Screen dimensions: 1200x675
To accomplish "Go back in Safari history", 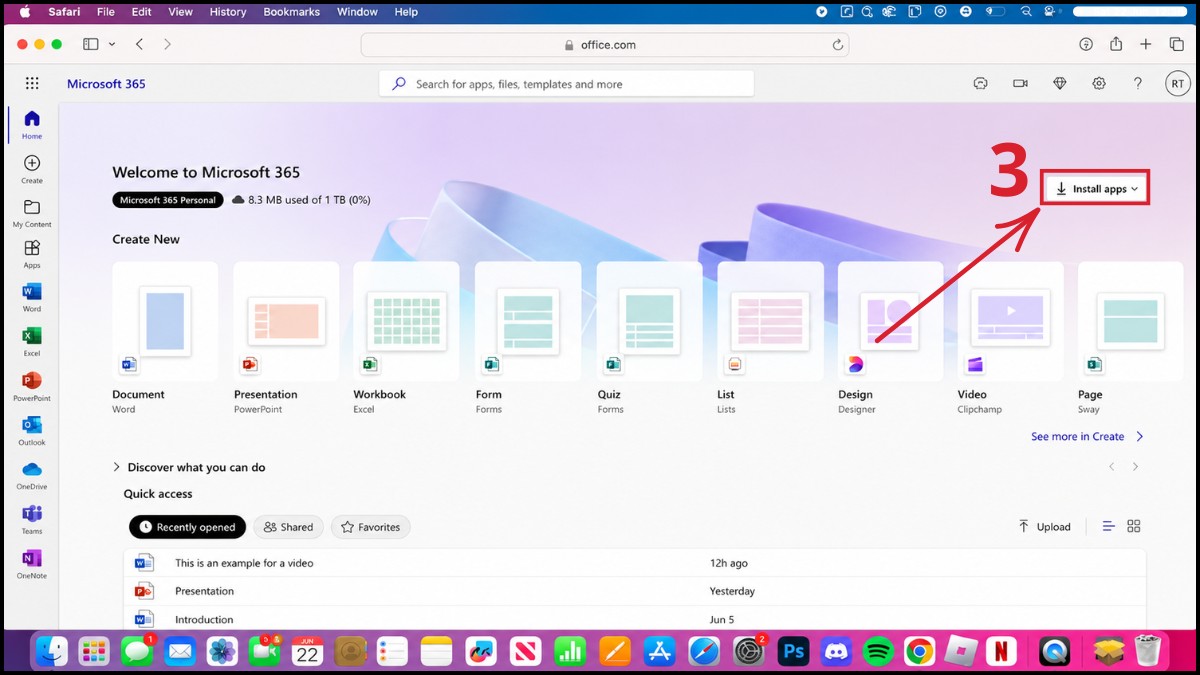I will (x=139, y=44).
